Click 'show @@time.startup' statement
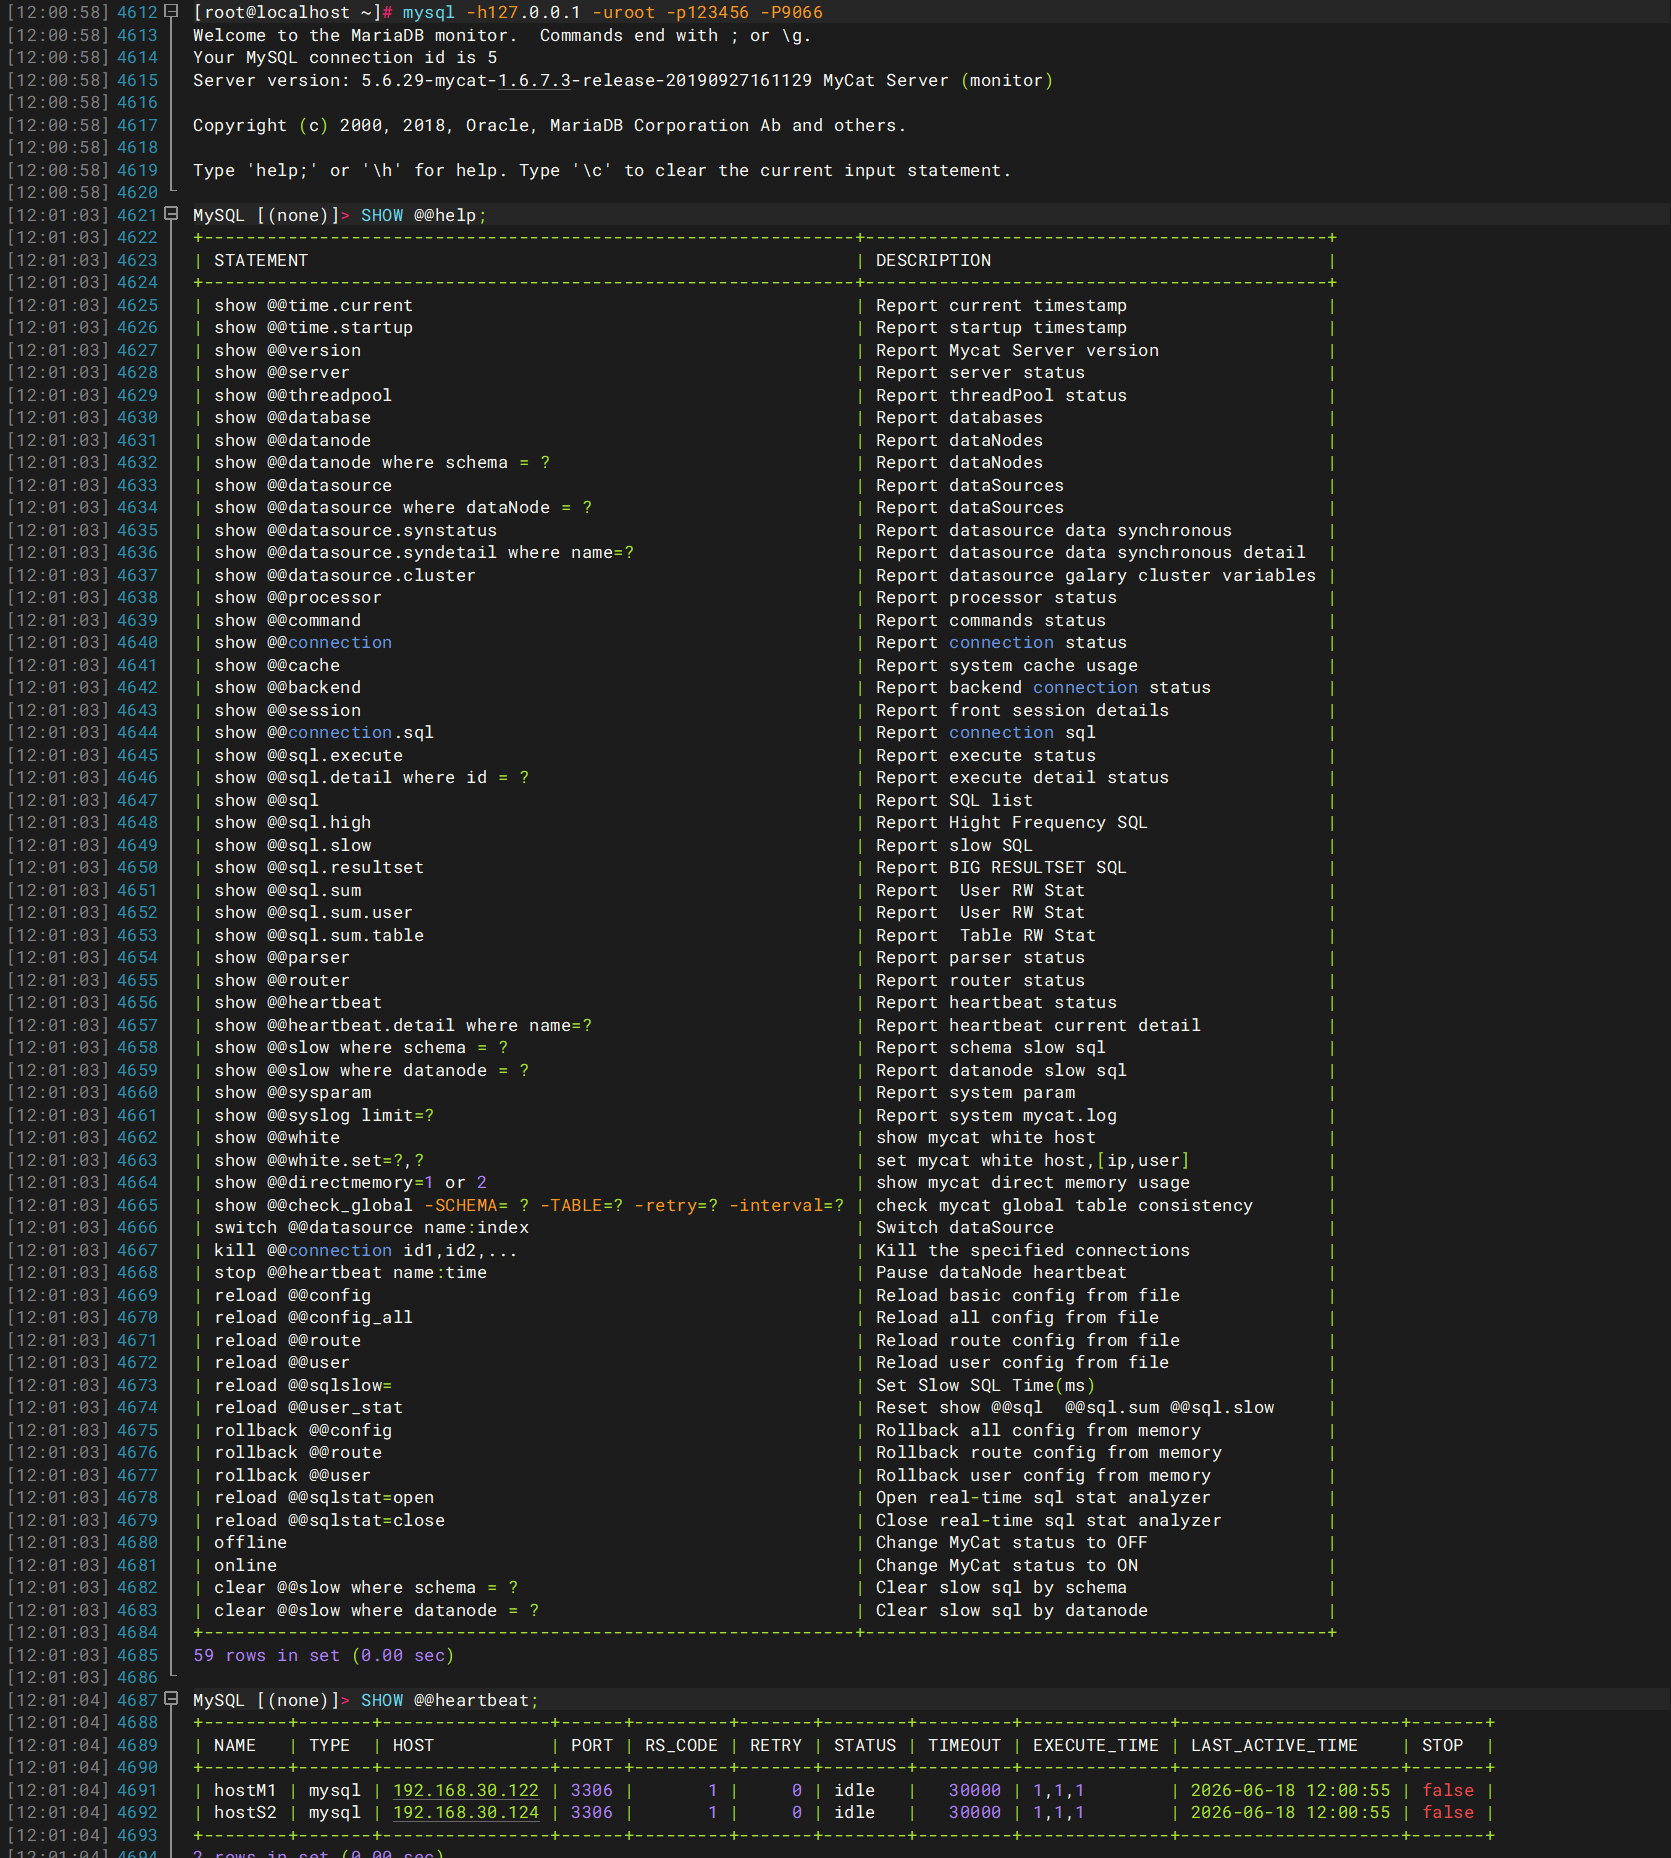The image size is (1671, 1858). 313,327
